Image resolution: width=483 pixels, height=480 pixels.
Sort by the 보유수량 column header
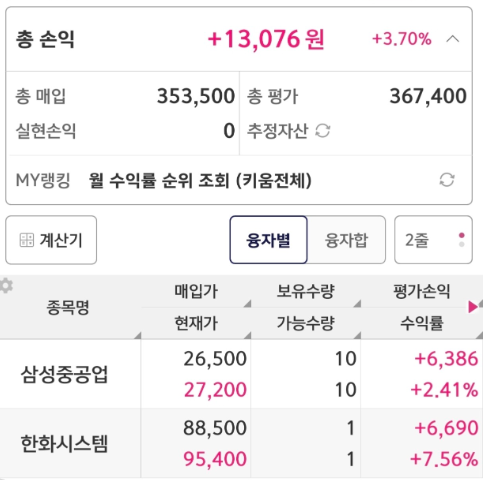coord(305,291)
